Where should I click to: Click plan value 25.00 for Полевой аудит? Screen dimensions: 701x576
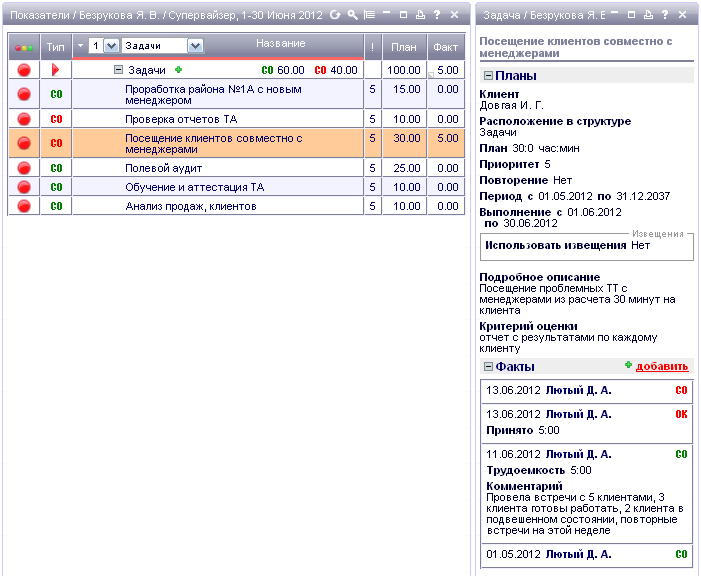pos(407,168)
